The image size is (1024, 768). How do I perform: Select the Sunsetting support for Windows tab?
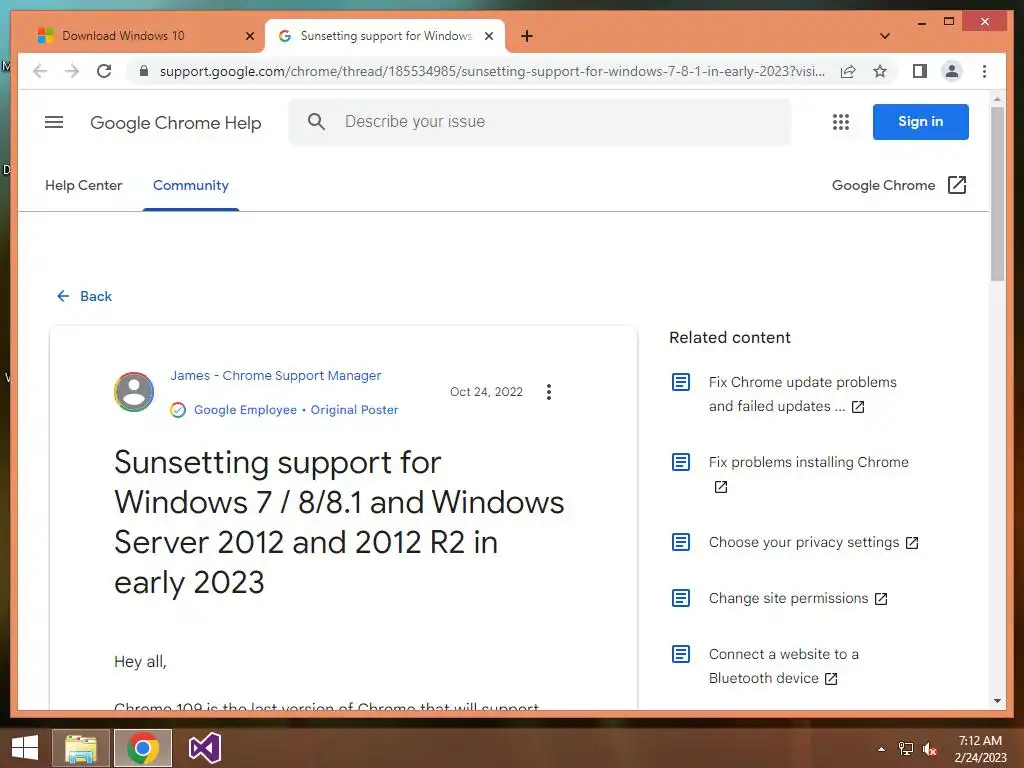(x=385, y=36)
